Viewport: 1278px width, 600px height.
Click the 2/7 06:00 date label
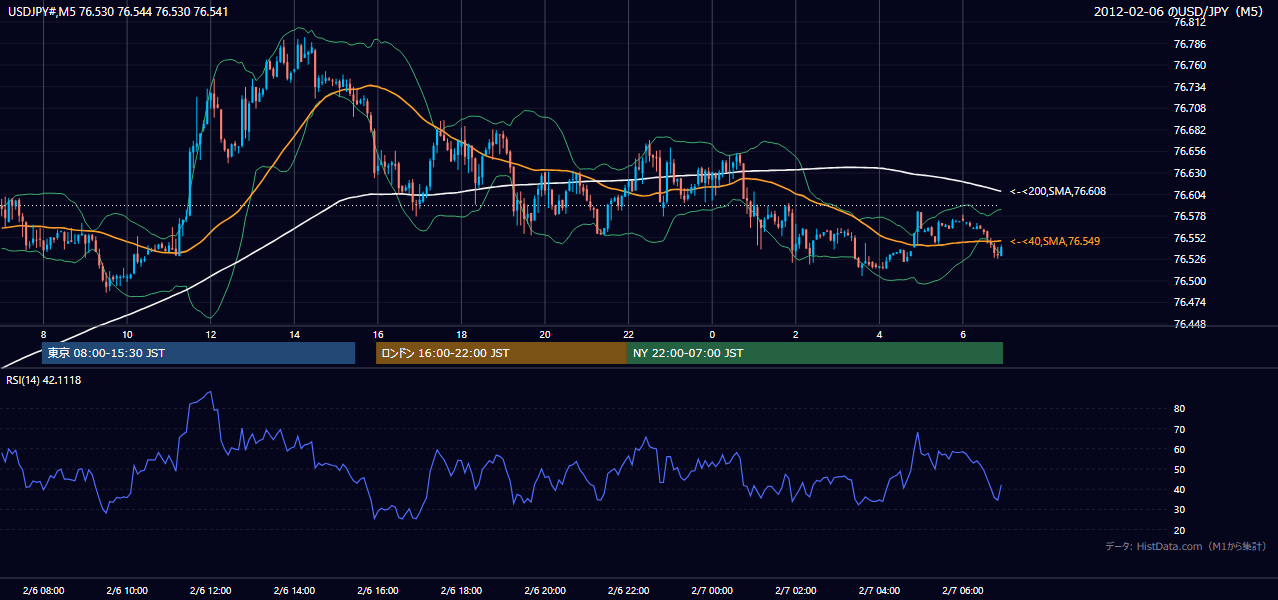tap(962, 590)
